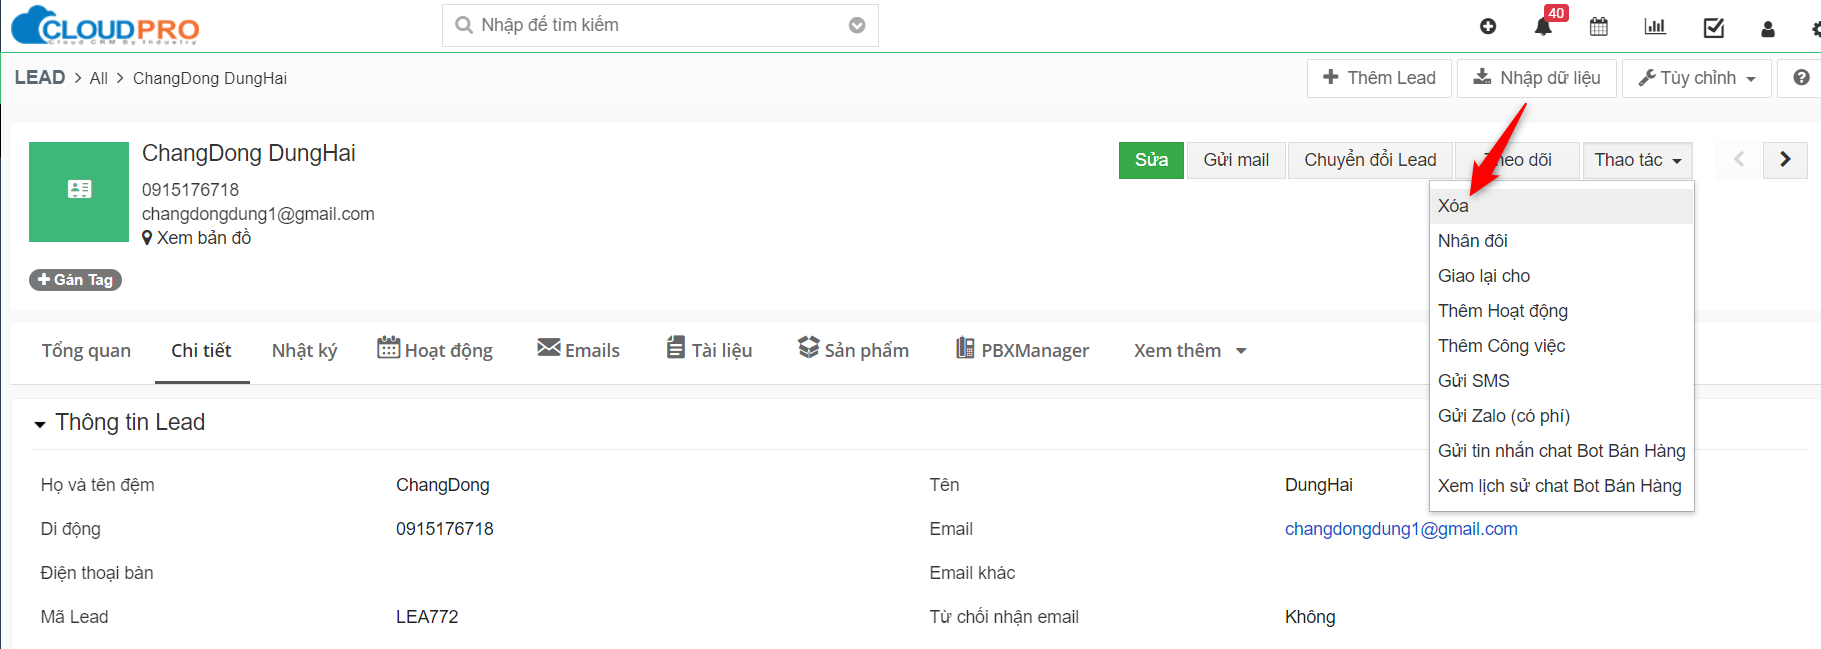This screenshot has width=1821, height=649.
Task: Go to previous record arrow
Action: tap(1739, 160)
